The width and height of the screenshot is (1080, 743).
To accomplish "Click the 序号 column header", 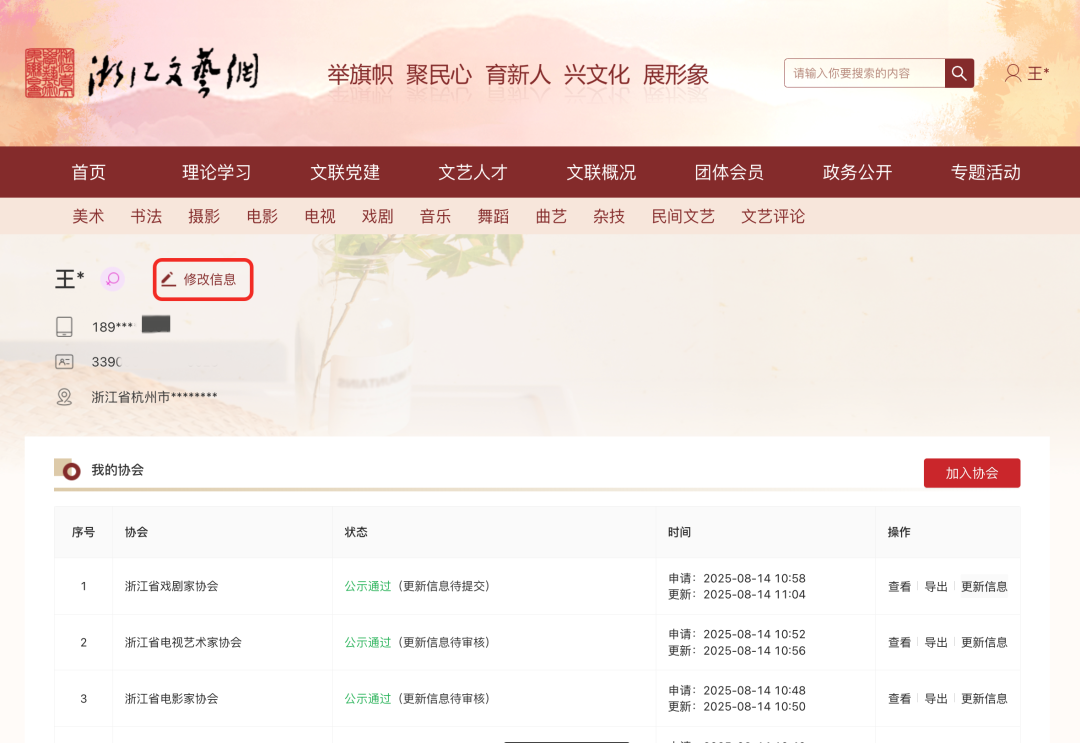I will 83,532.
